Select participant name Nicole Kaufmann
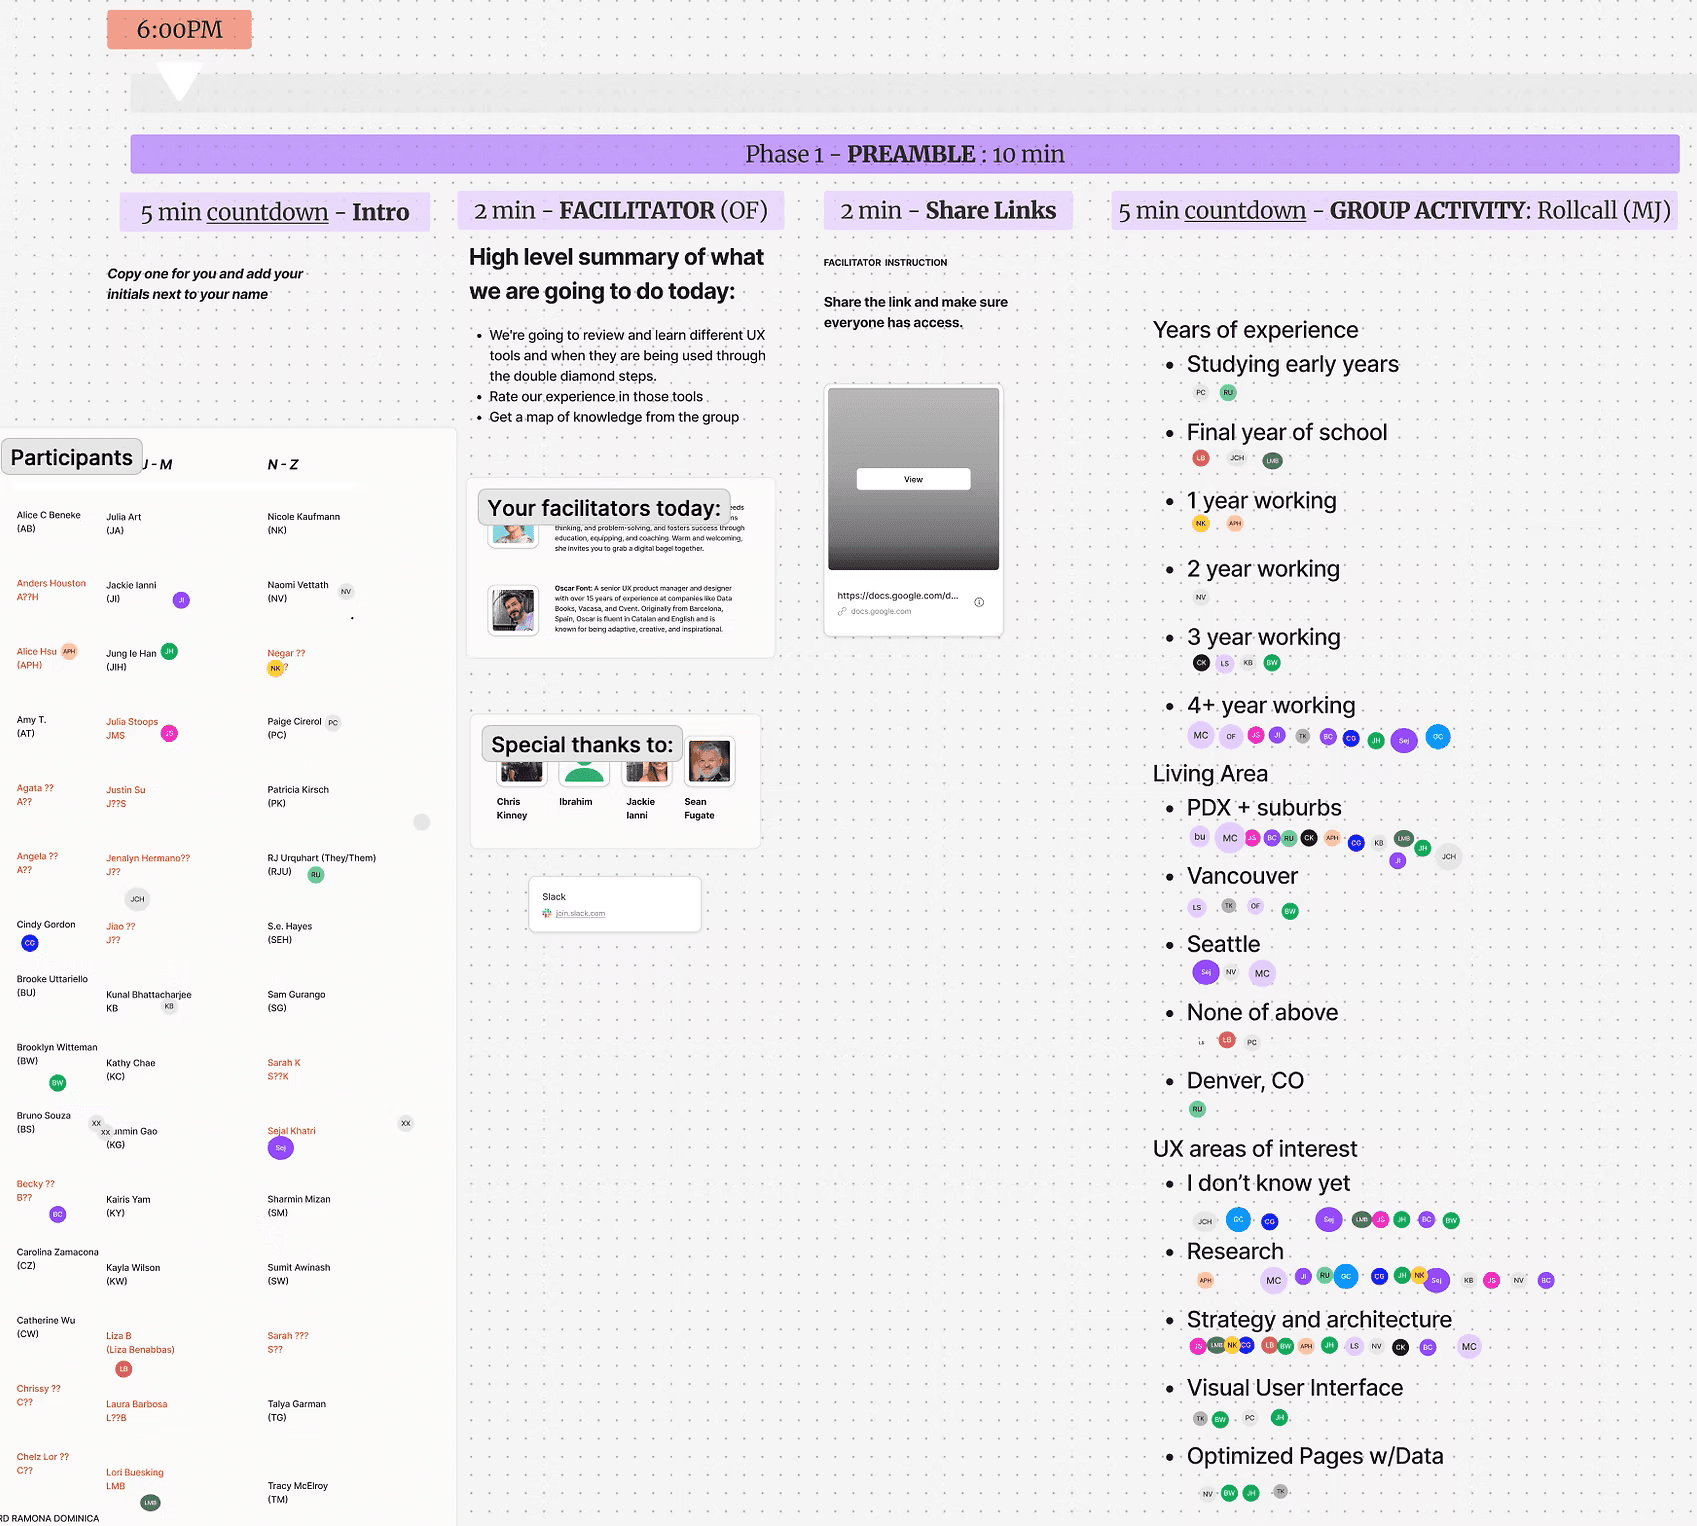The width and height of the screenshot is (1697, 1526). pos(304,517)
